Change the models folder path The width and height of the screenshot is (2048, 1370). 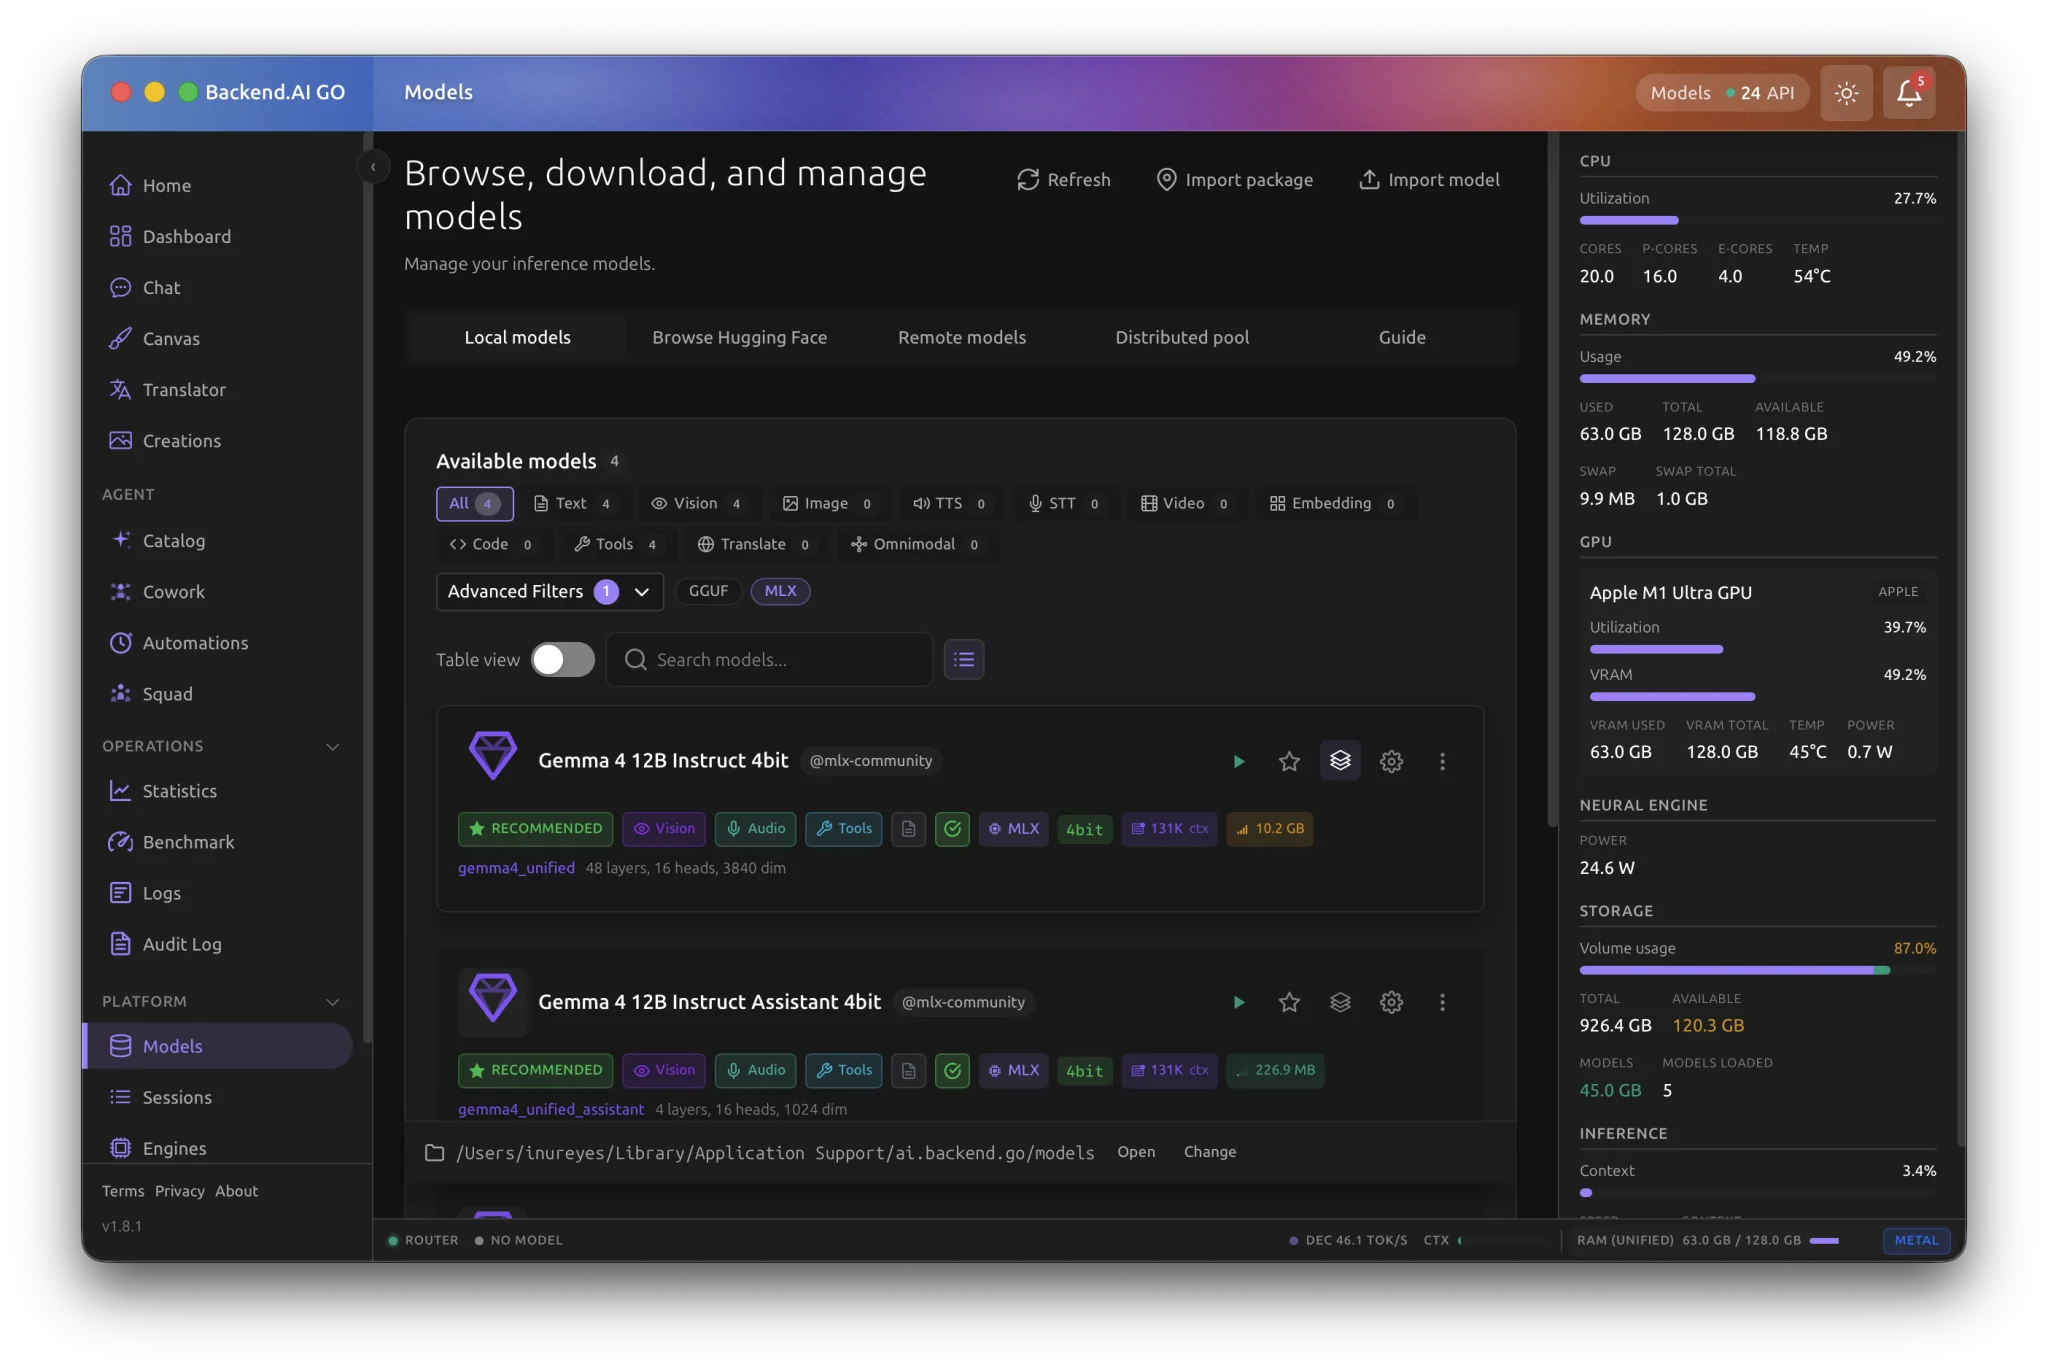pos(1210,1152)
